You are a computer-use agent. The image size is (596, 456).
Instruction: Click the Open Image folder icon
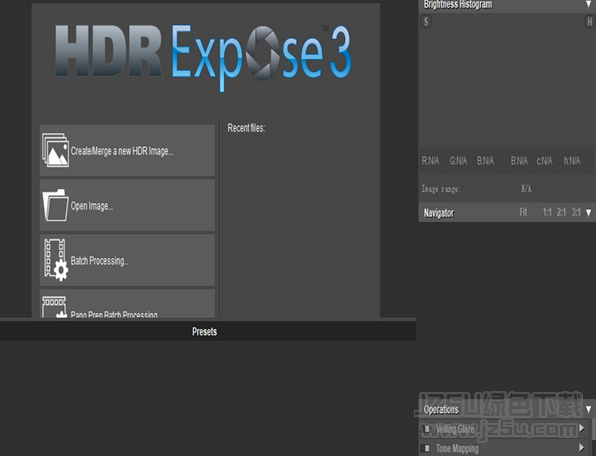(x=55, y=205)
